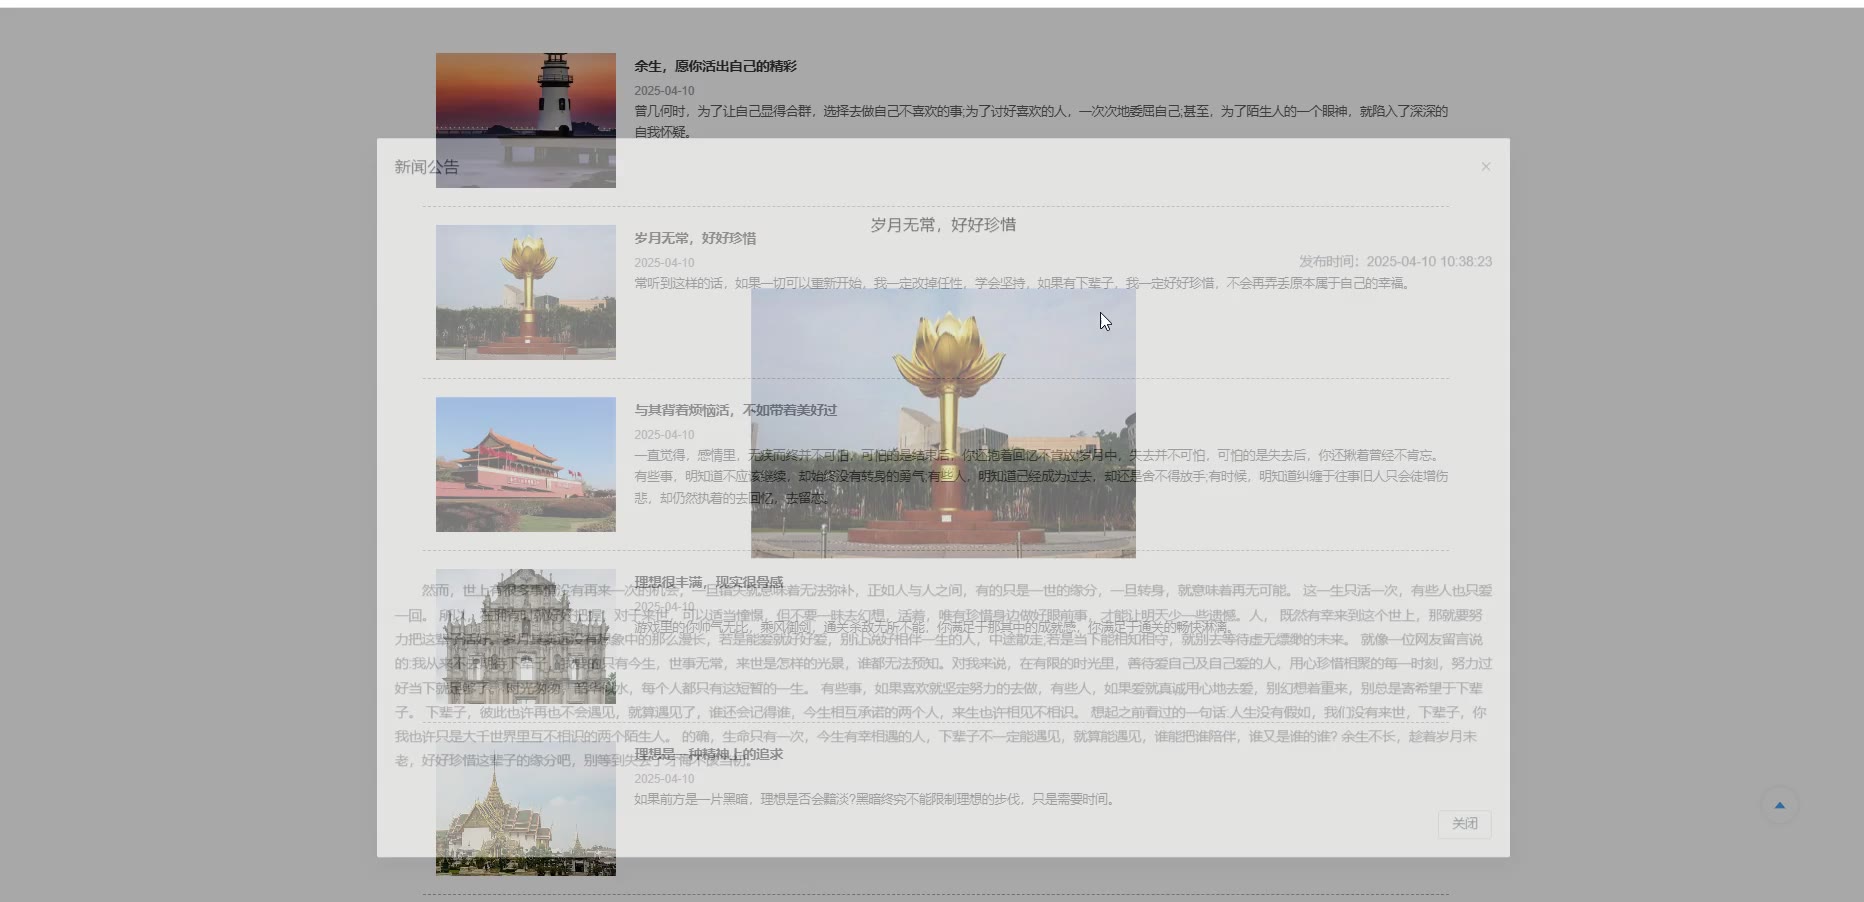Click the date under 与其背着烦恼活，不如带着美好过
This screenshot has width=1864, height=902.
[x=664, y=434]
